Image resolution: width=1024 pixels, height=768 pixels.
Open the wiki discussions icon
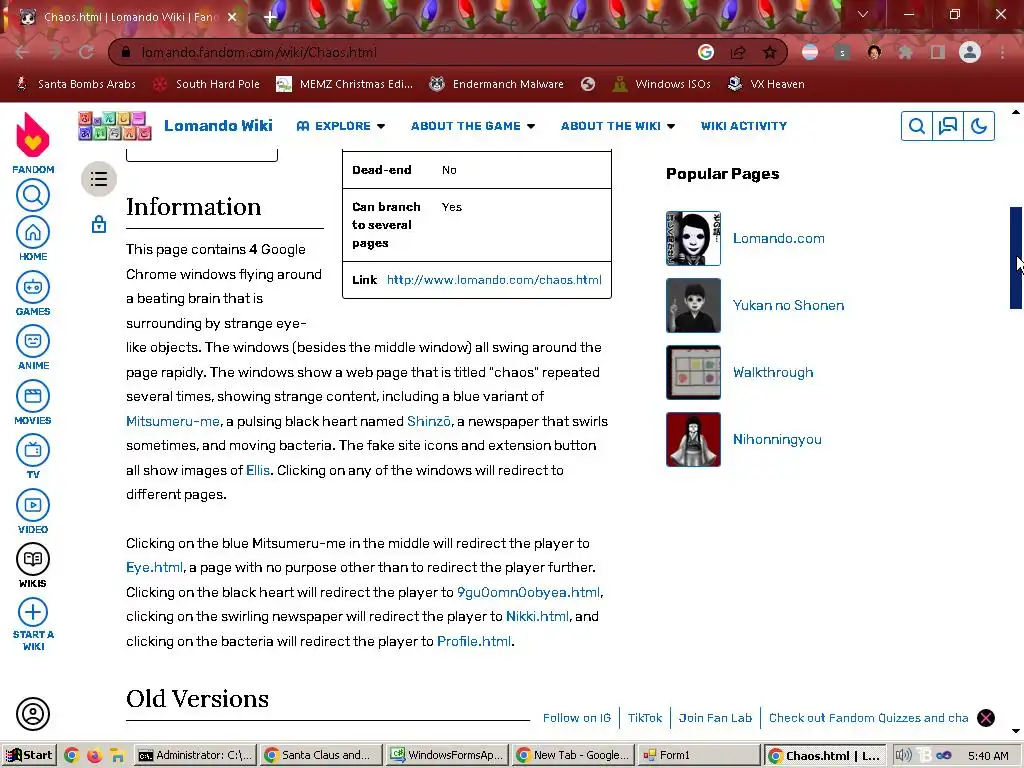(x=948, y=126)
